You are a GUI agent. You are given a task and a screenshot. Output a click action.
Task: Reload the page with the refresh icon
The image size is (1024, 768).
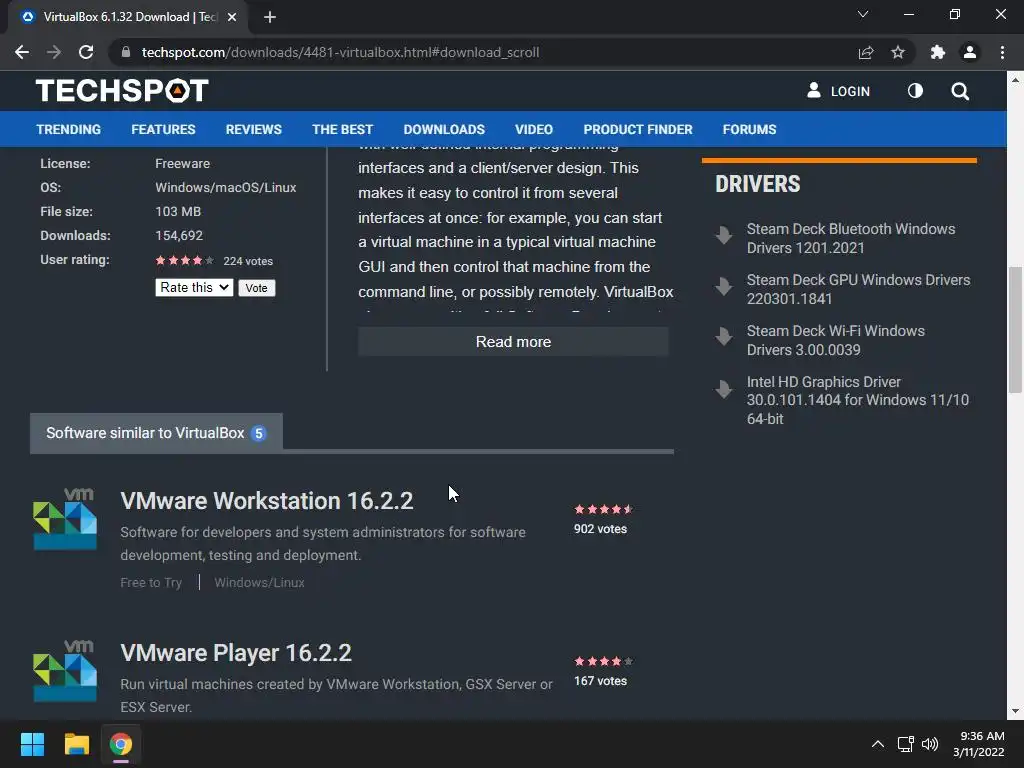tap(86, 52)
